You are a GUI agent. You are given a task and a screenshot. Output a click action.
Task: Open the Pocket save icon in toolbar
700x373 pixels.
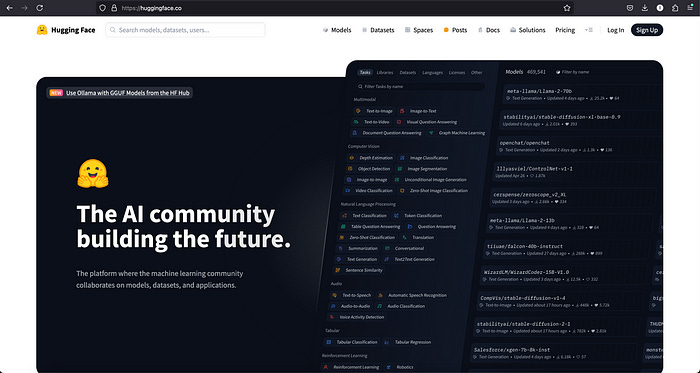(x=630, y=8)
